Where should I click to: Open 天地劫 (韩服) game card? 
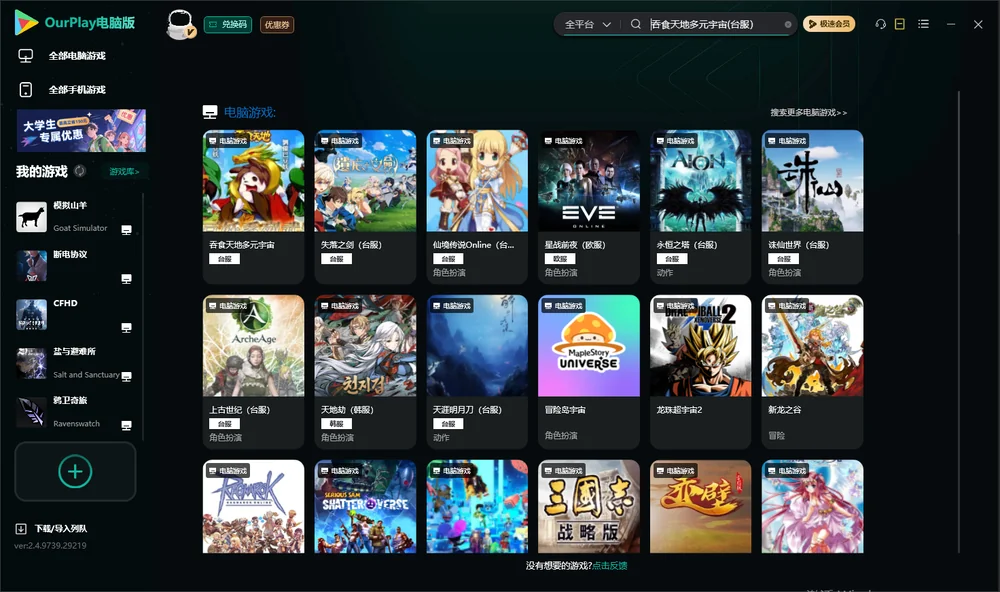(x=365, y=372)
